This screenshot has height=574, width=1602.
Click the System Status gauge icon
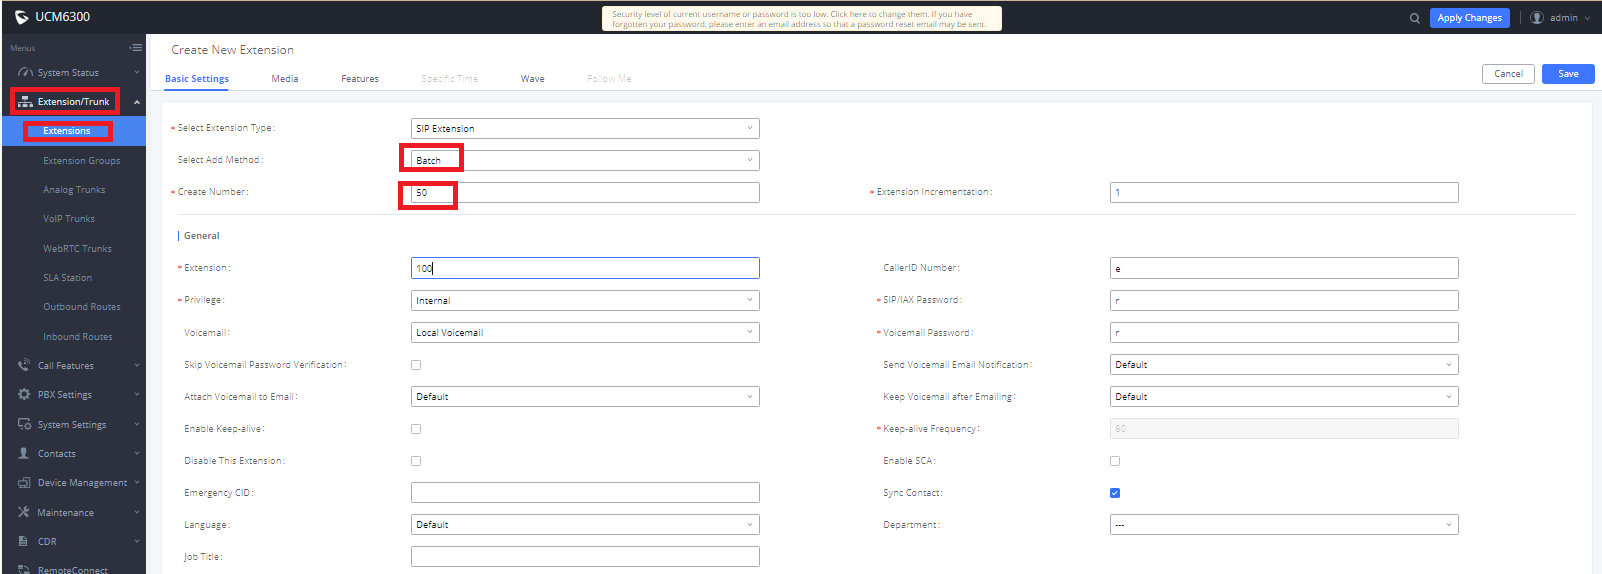(x=25, y=72)
